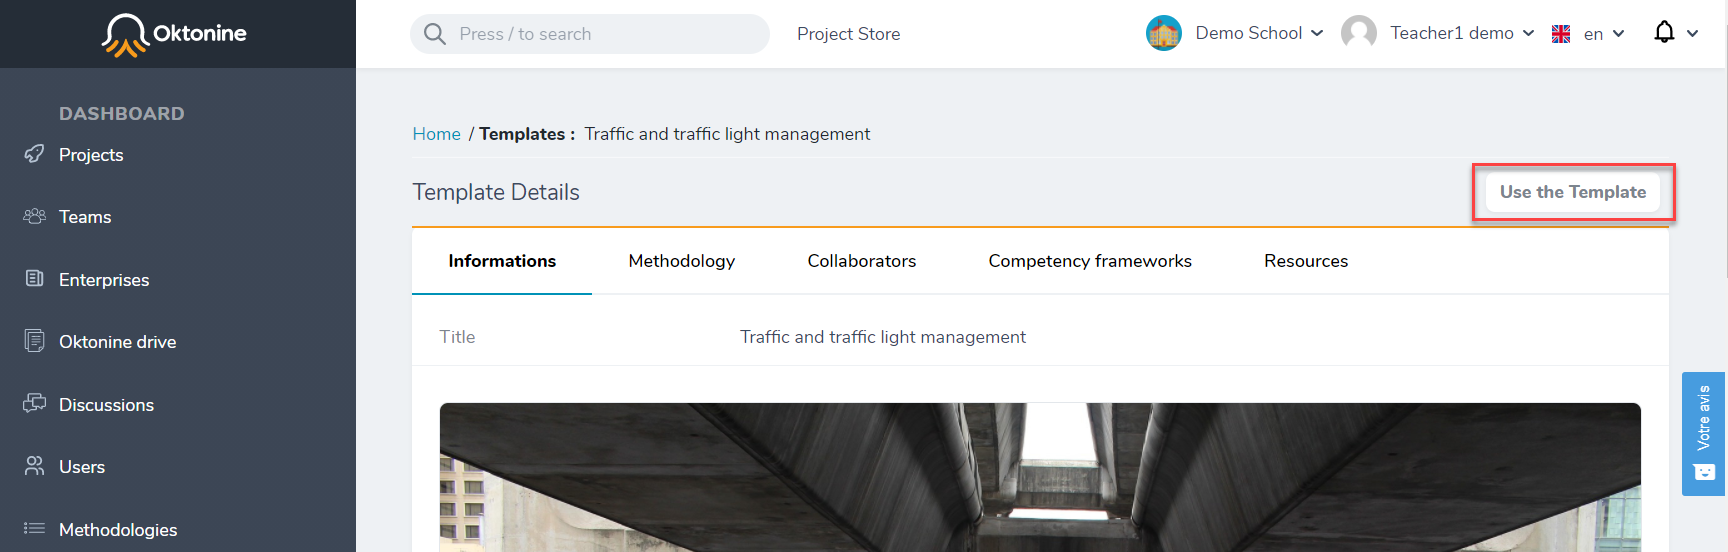Click the Oktonine logo
The width and height of the screenshot is (1728, 552).
174,34
